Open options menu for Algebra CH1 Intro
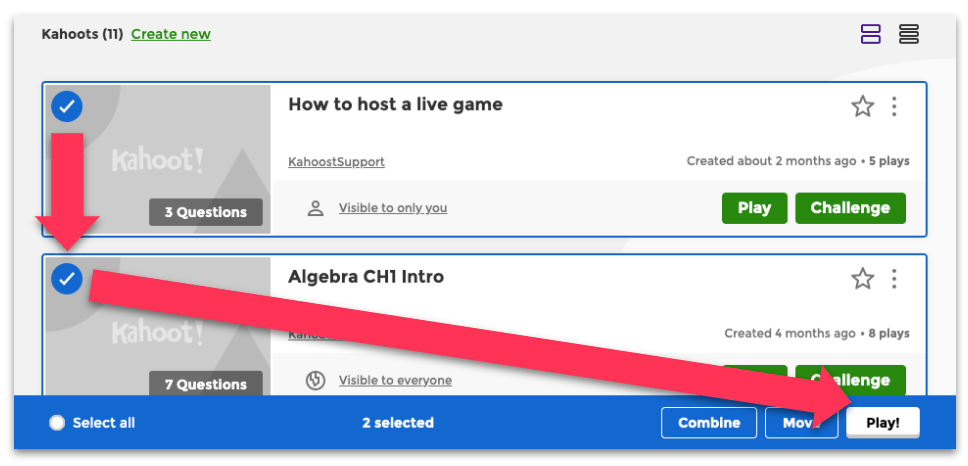 [x=894, y=279]
